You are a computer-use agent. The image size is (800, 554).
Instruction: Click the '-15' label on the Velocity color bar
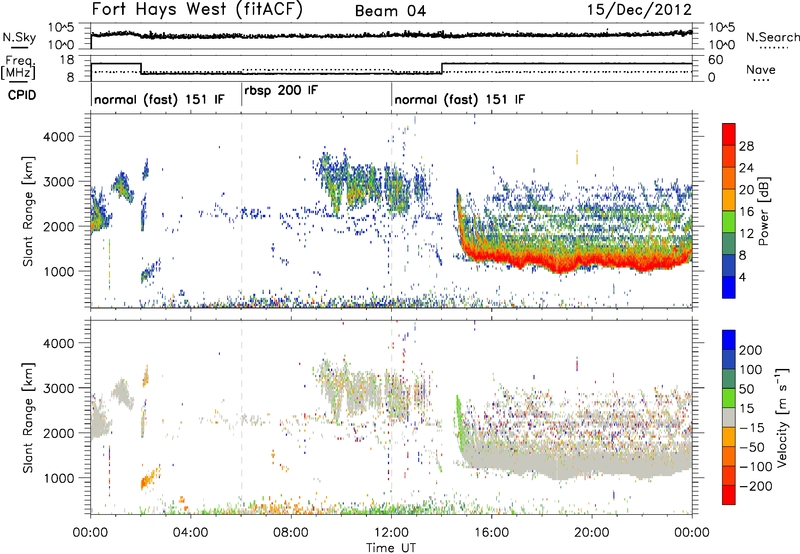tap(752, 427)
